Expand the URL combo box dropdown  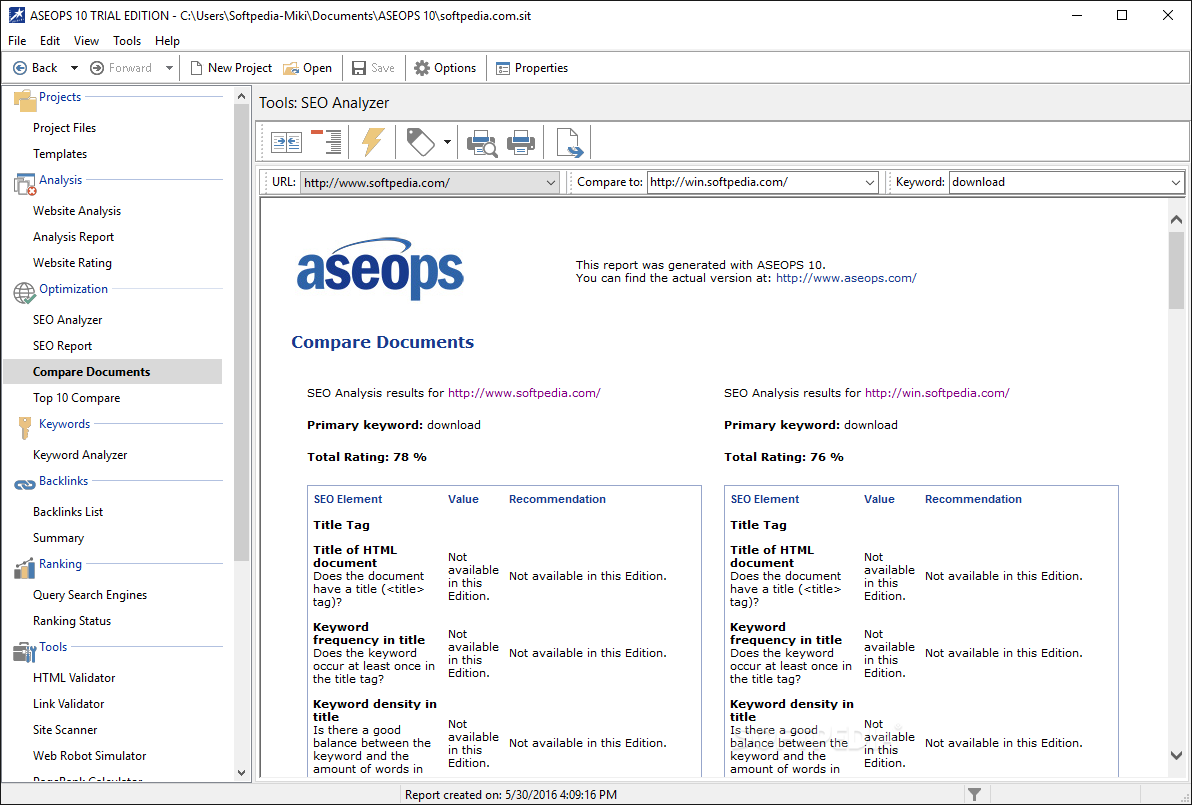[x=550, y=182]
